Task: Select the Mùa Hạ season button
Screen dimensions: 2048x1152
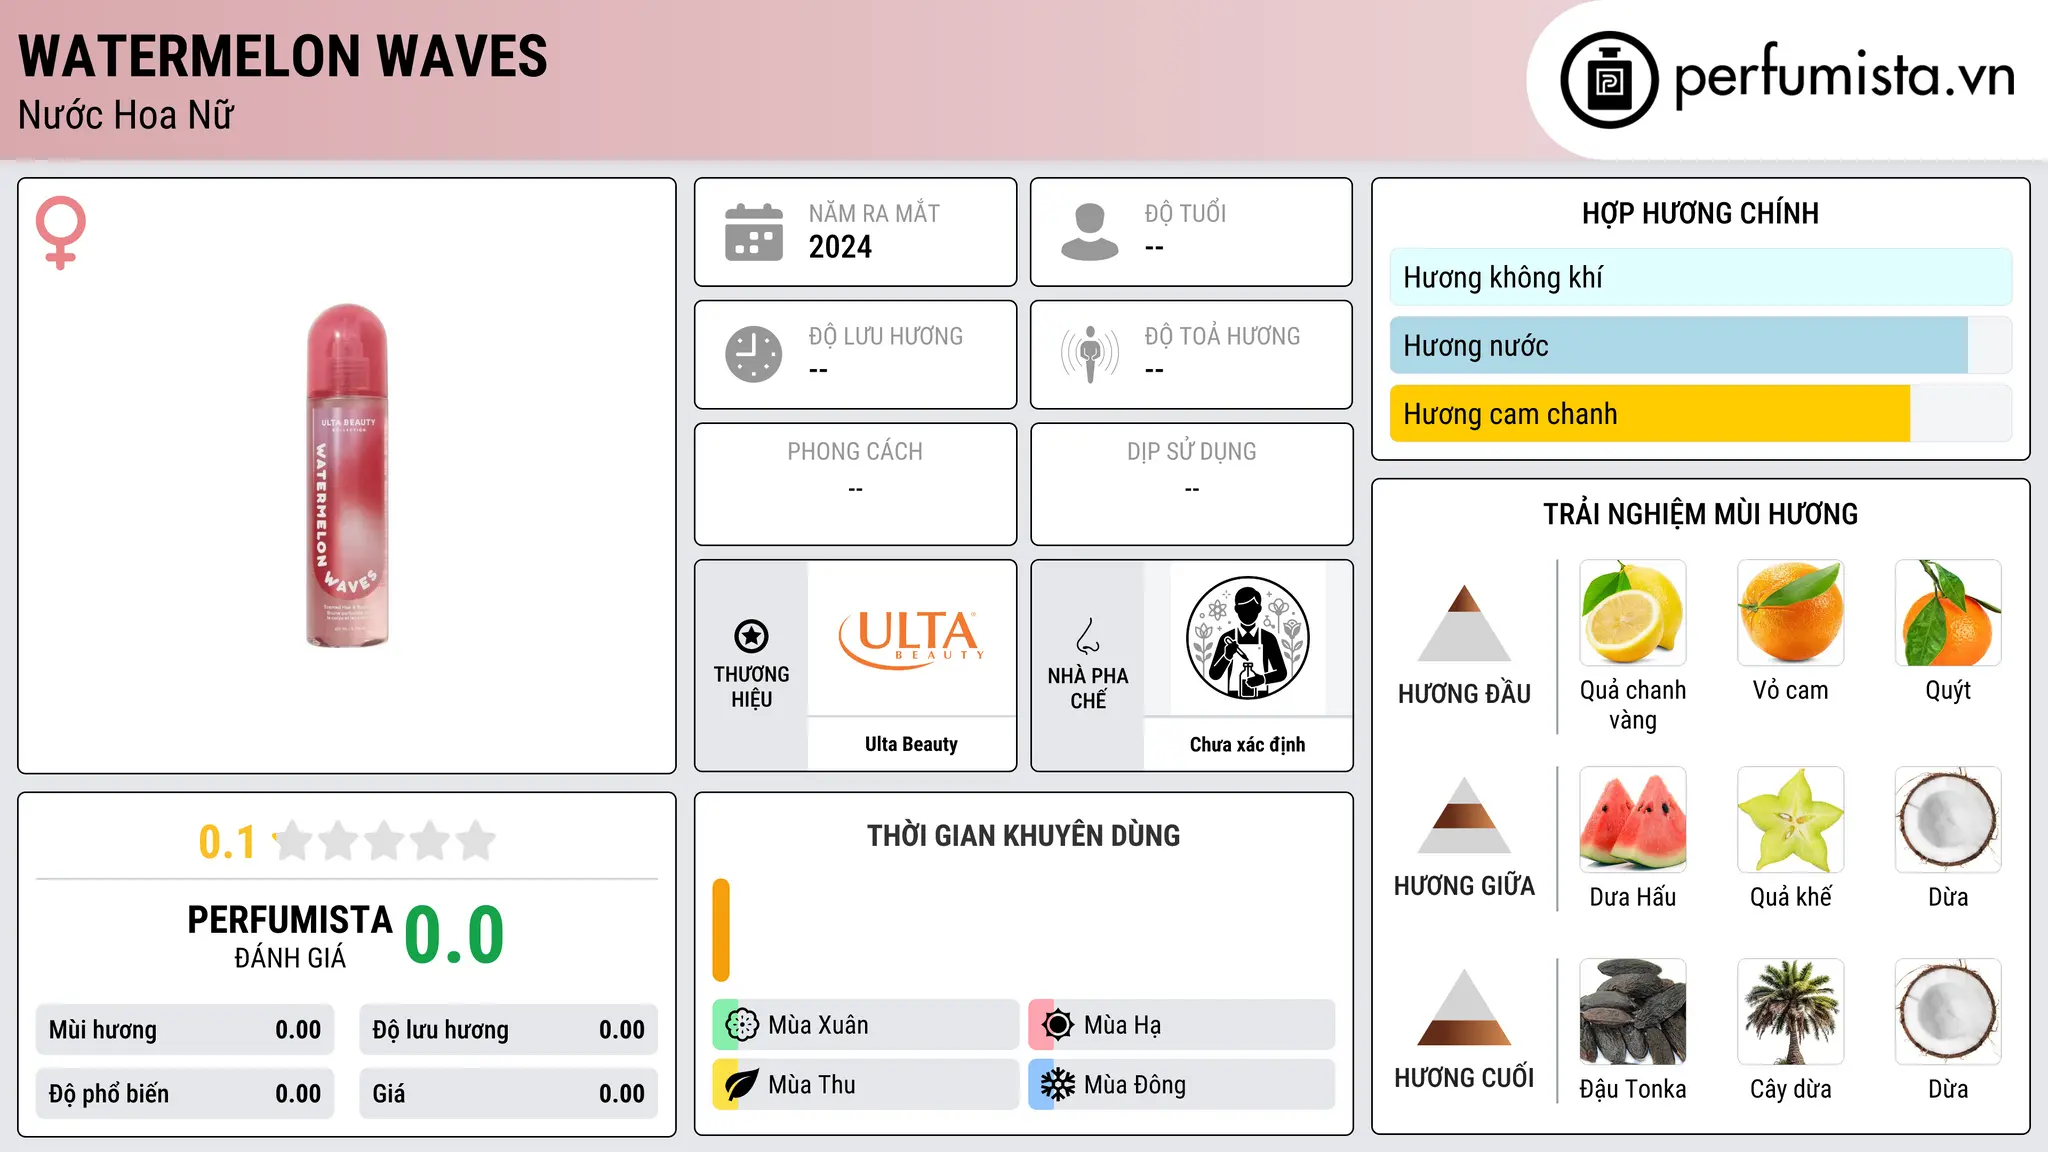Action: pyautogui.click(x=1181, y=1025)
